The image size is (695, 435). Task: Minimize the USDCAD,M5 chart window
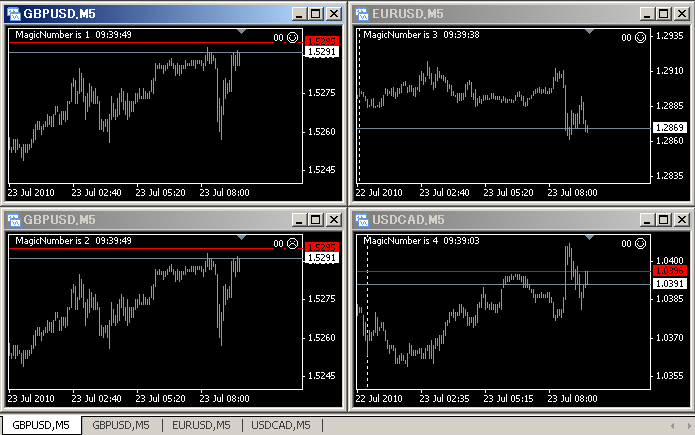[x=647, y=220]
